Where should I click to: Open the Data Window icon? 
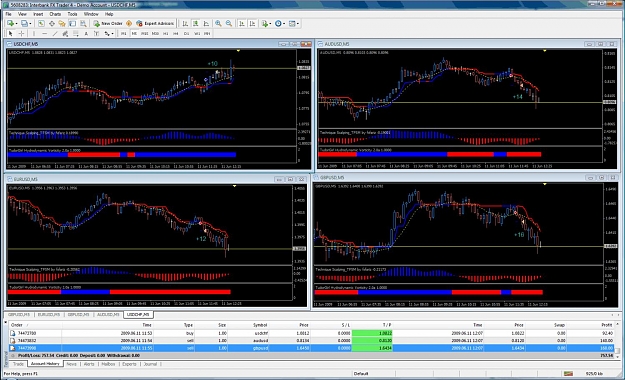(52, 24)
